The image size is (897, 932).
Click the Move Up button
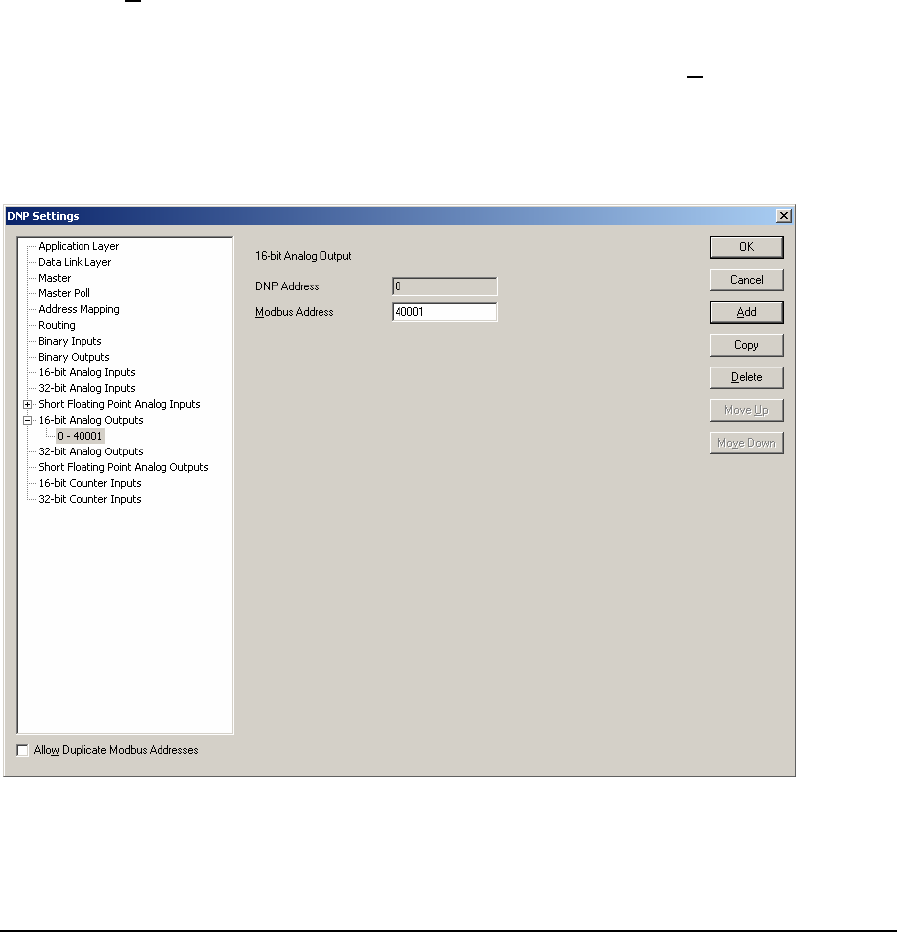point(747,410)
